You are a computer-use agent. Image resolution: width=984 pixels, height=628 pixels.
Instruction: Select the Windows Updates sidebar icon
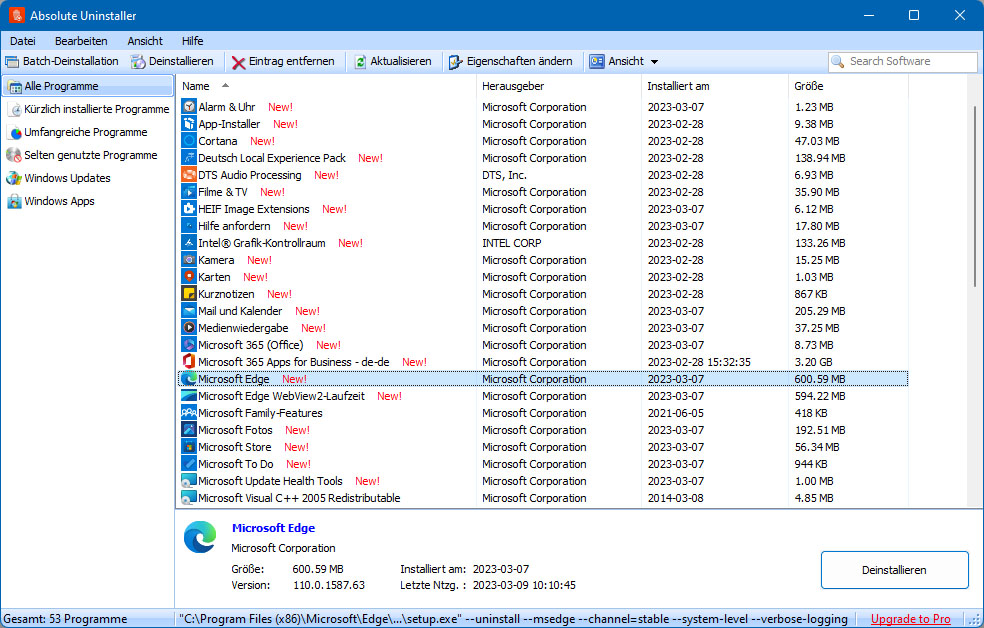[x=14, y=178]
